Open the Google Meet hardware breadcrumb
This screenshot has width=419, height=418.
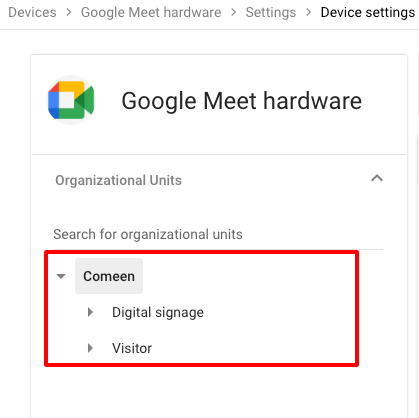coord(151,13)
